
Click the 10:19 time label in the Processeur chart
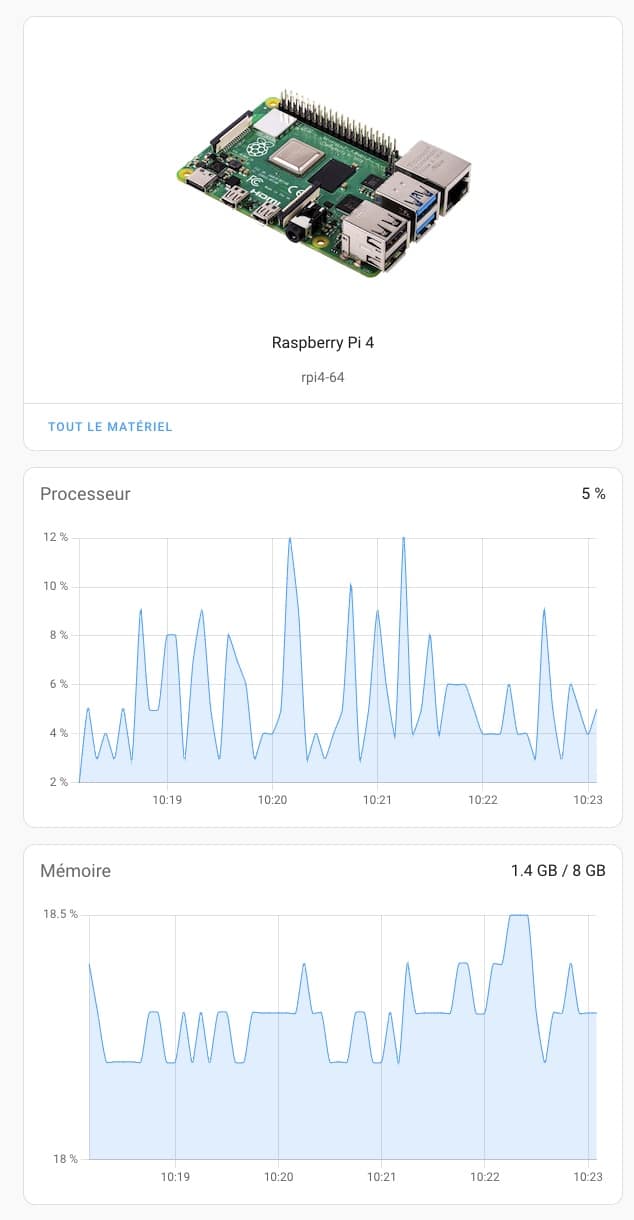(167, 800)
